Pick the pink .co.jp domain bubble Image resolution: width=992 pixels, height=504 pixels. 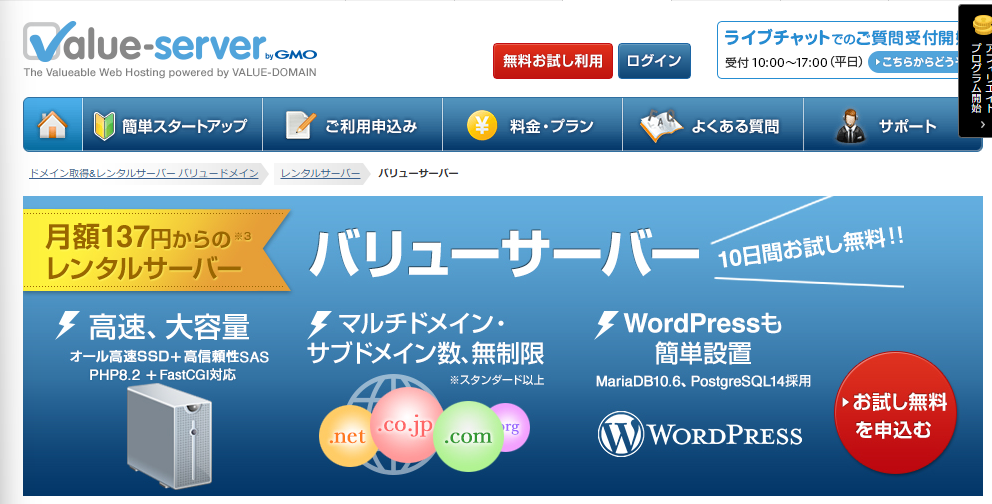click(406, 424)
